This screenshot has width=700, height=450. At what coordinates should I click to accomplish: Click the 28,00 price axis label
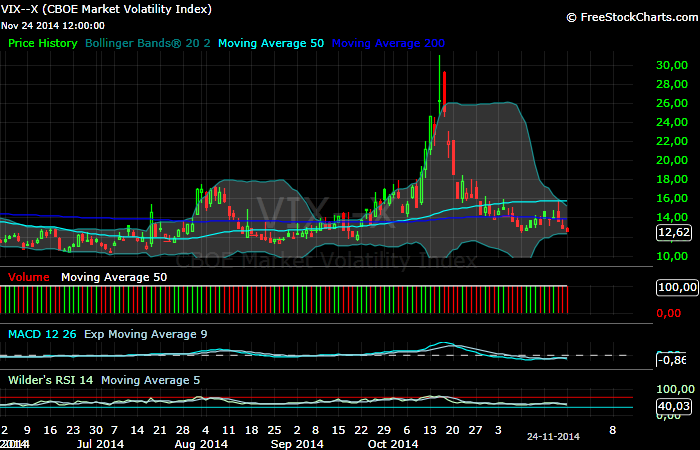tap(672, 84)
